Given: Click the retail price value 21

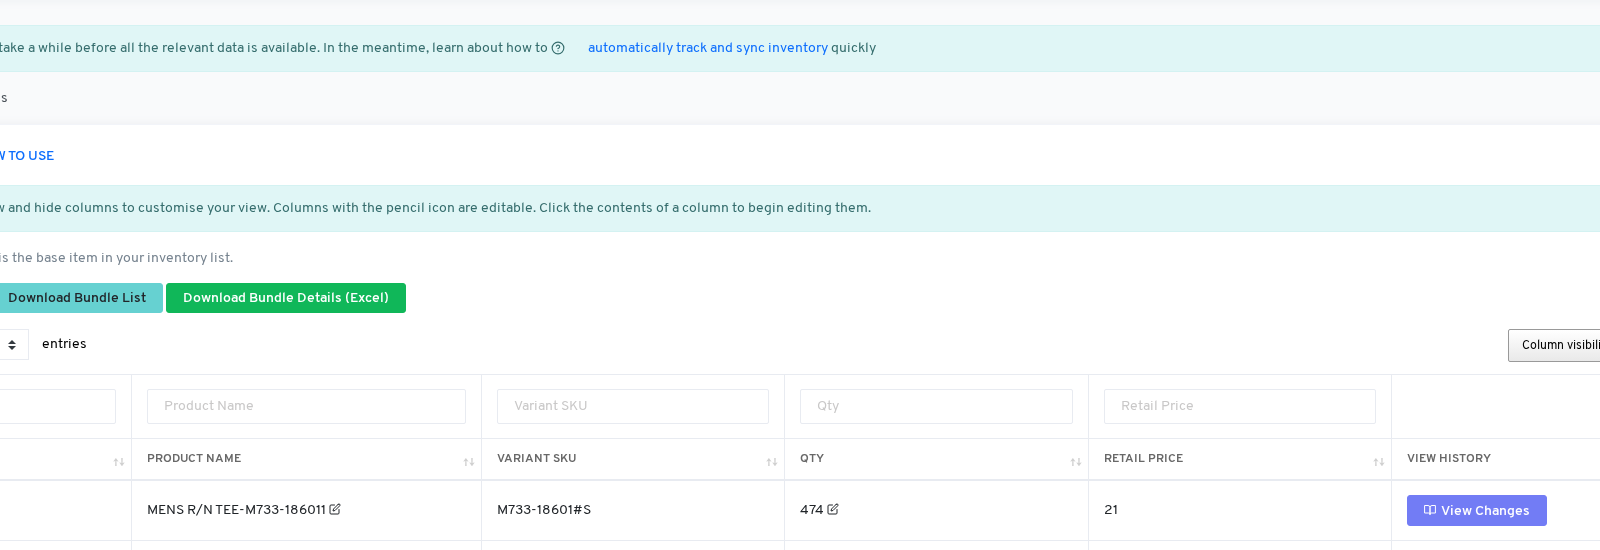Looking at the screenshot, I should (1111, 510).
